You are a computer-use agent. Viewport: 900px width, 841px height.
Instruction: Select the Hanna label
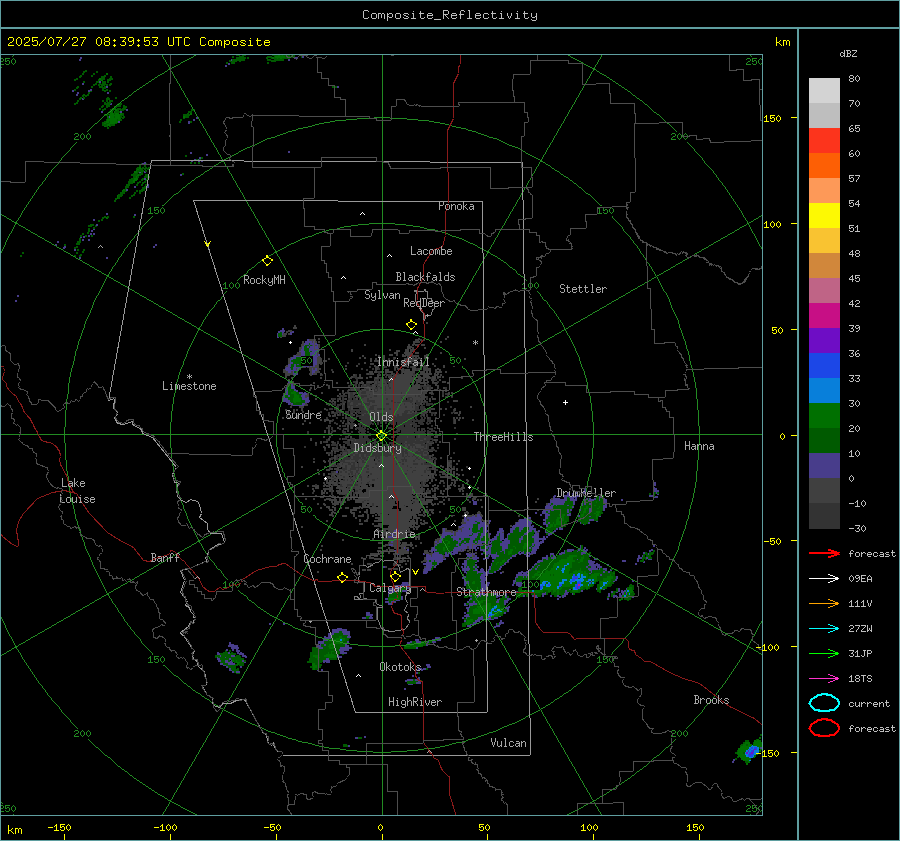(x=699, y=446)
